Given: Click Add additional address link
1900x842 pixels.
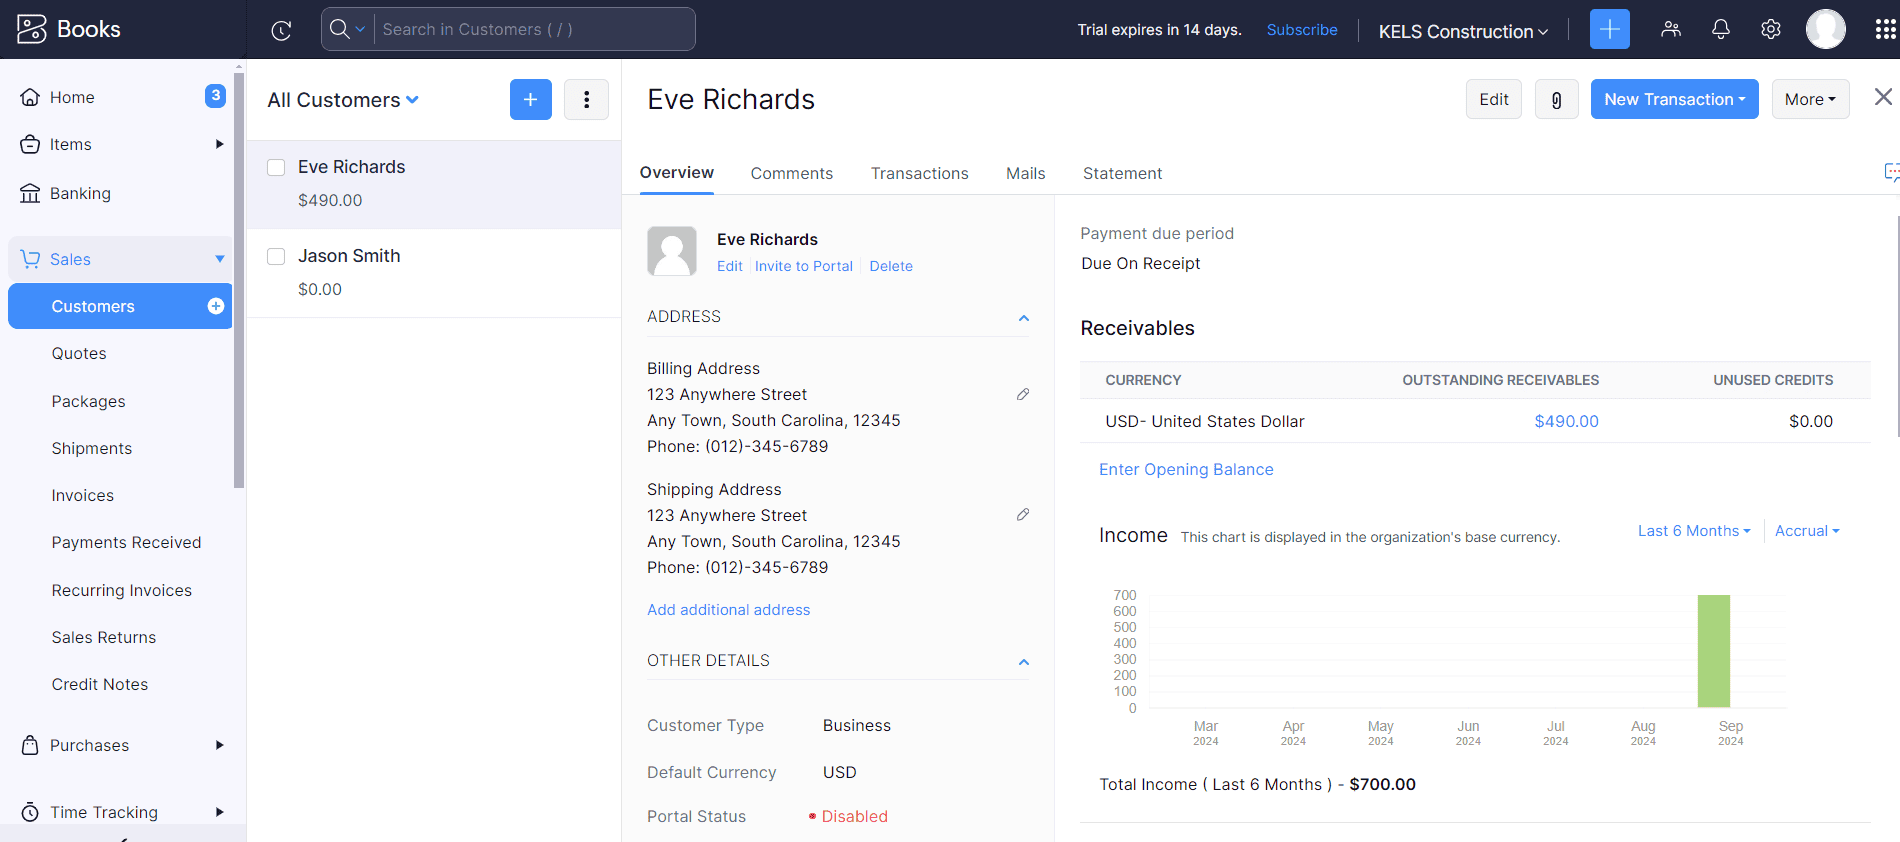Looking at the screenshot, I should (729, 610).
